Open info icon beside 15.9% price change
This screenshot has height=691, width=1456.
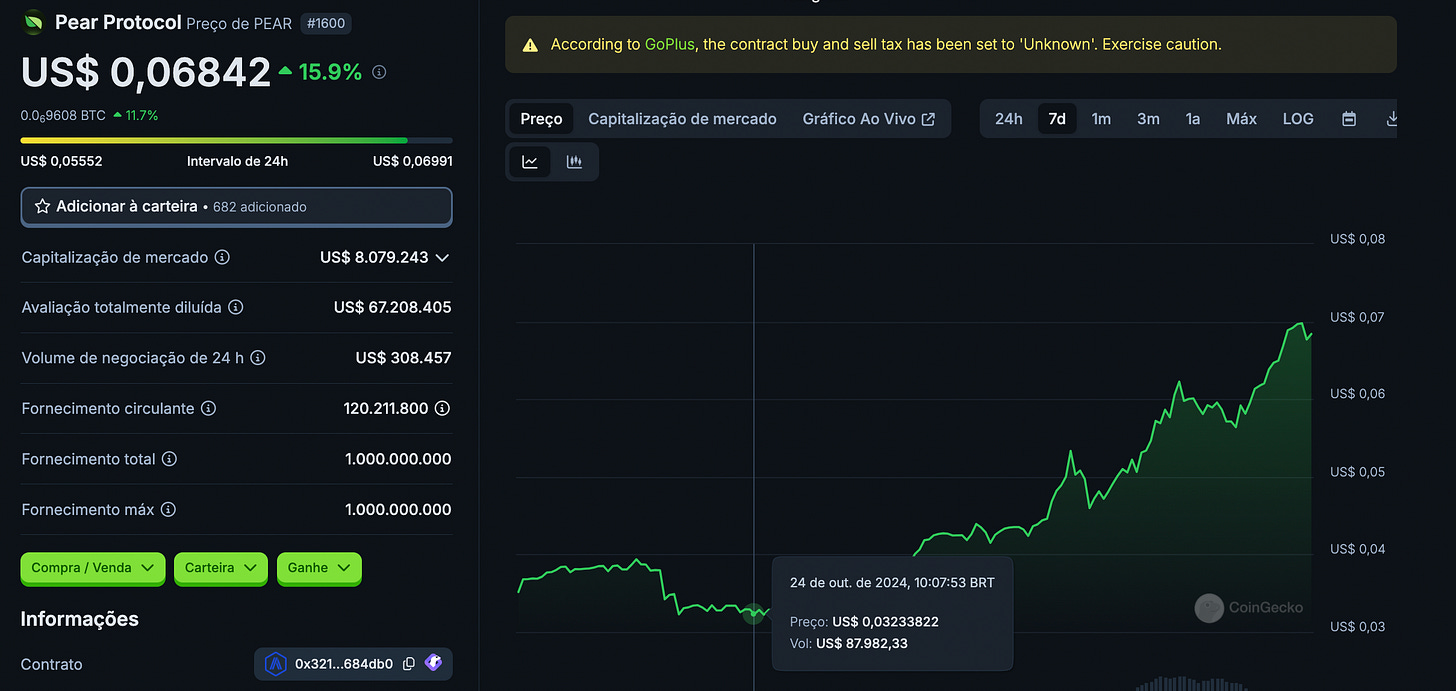[379, 73]
